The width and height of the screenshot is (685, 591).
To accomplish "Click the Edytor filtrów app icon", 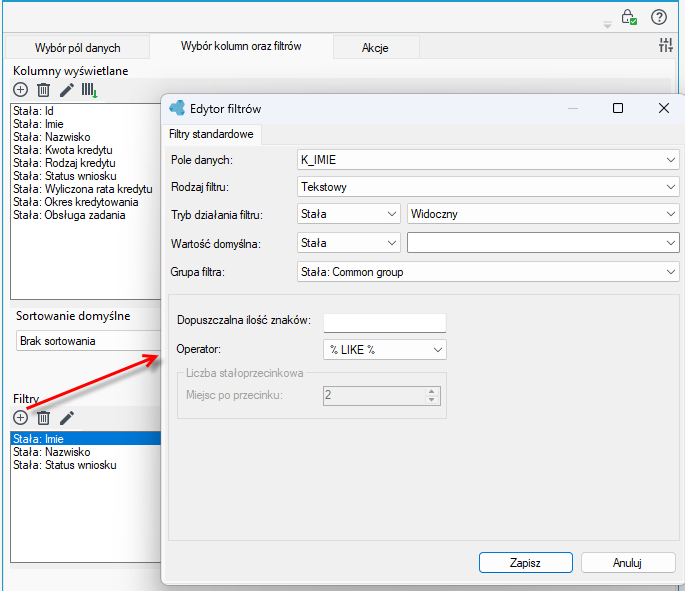I will click(177, 108).
